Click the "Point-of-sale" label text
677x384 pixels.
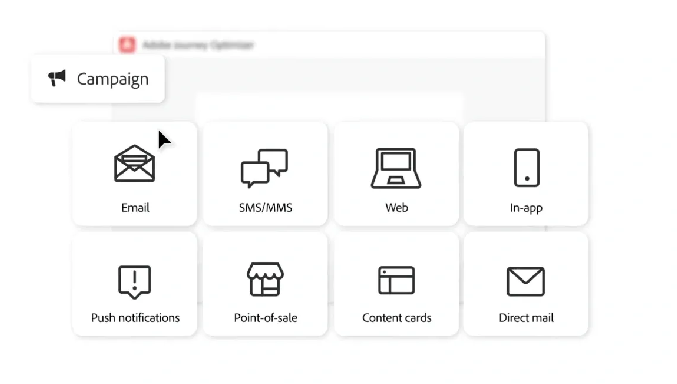(x=266, y=318)
